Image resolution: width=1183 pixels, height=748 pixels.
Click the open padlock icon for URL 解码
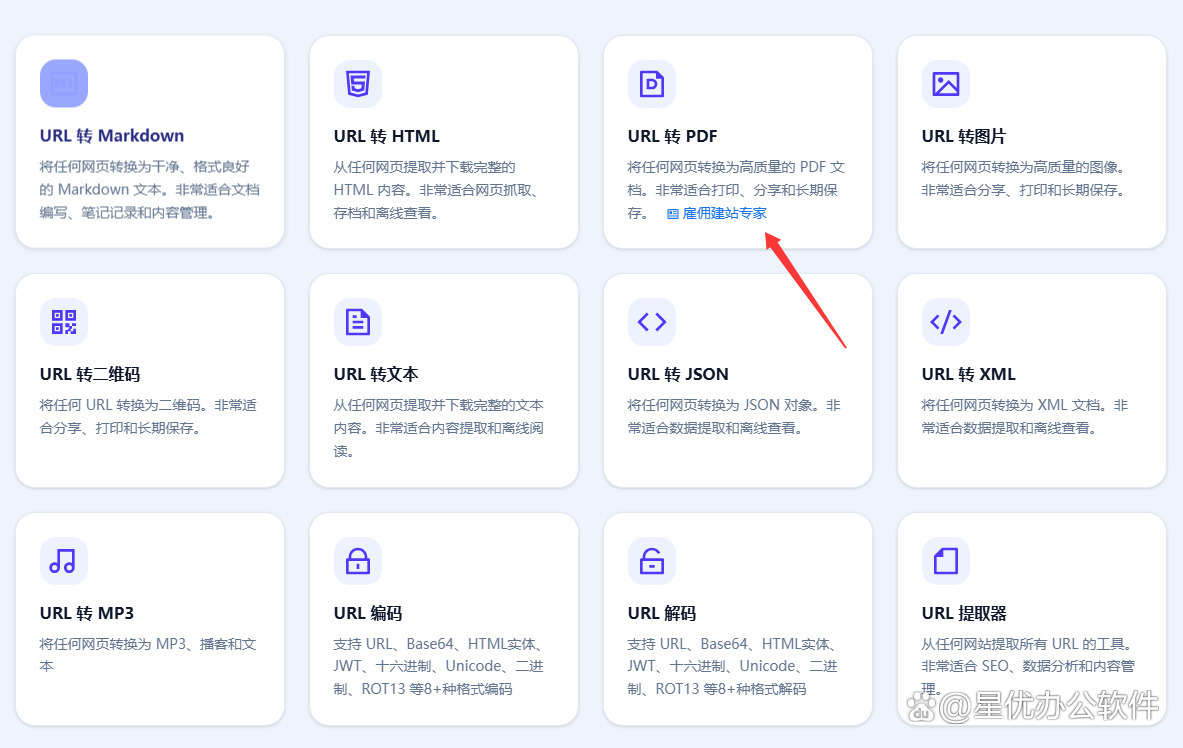652,561
